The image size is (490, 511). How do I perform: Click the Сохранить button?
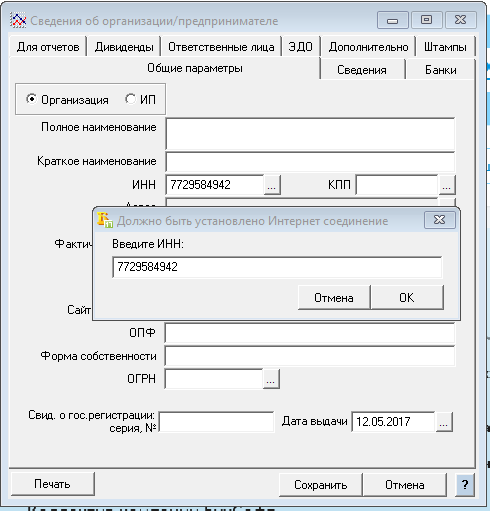pyautogui.click(x=321, y=485)
